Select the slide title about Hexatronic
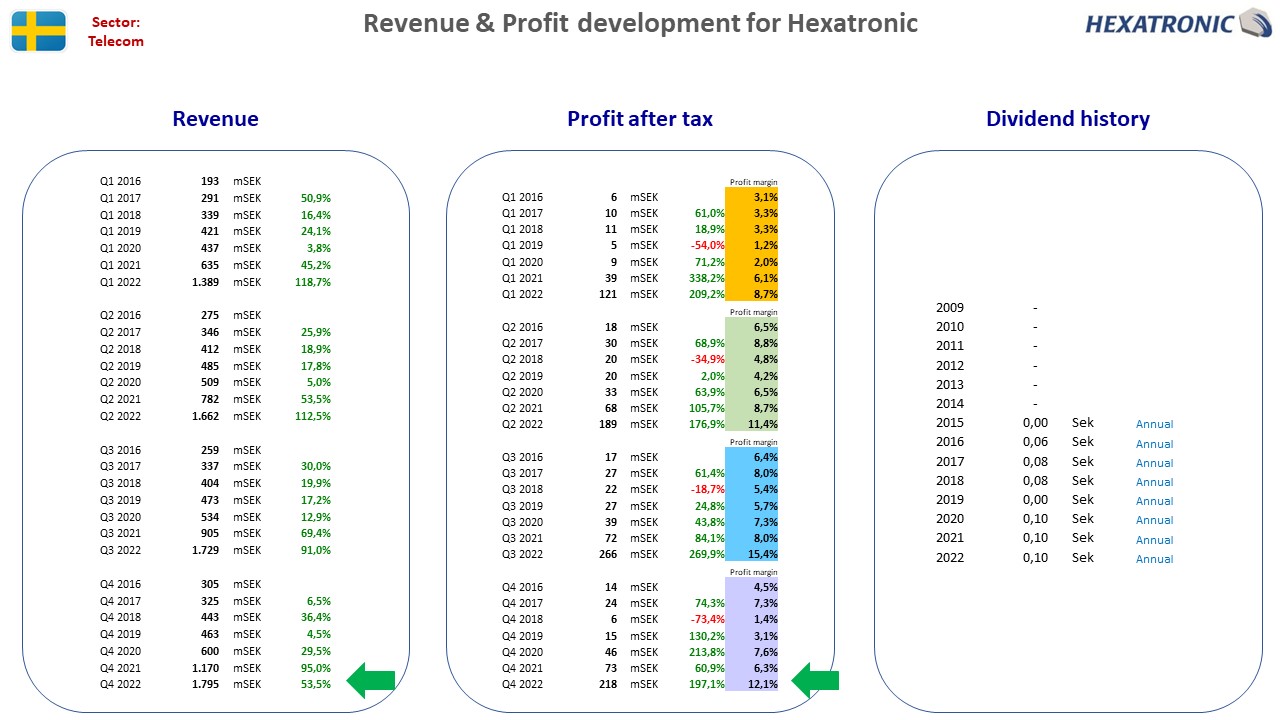 (640, 23)
